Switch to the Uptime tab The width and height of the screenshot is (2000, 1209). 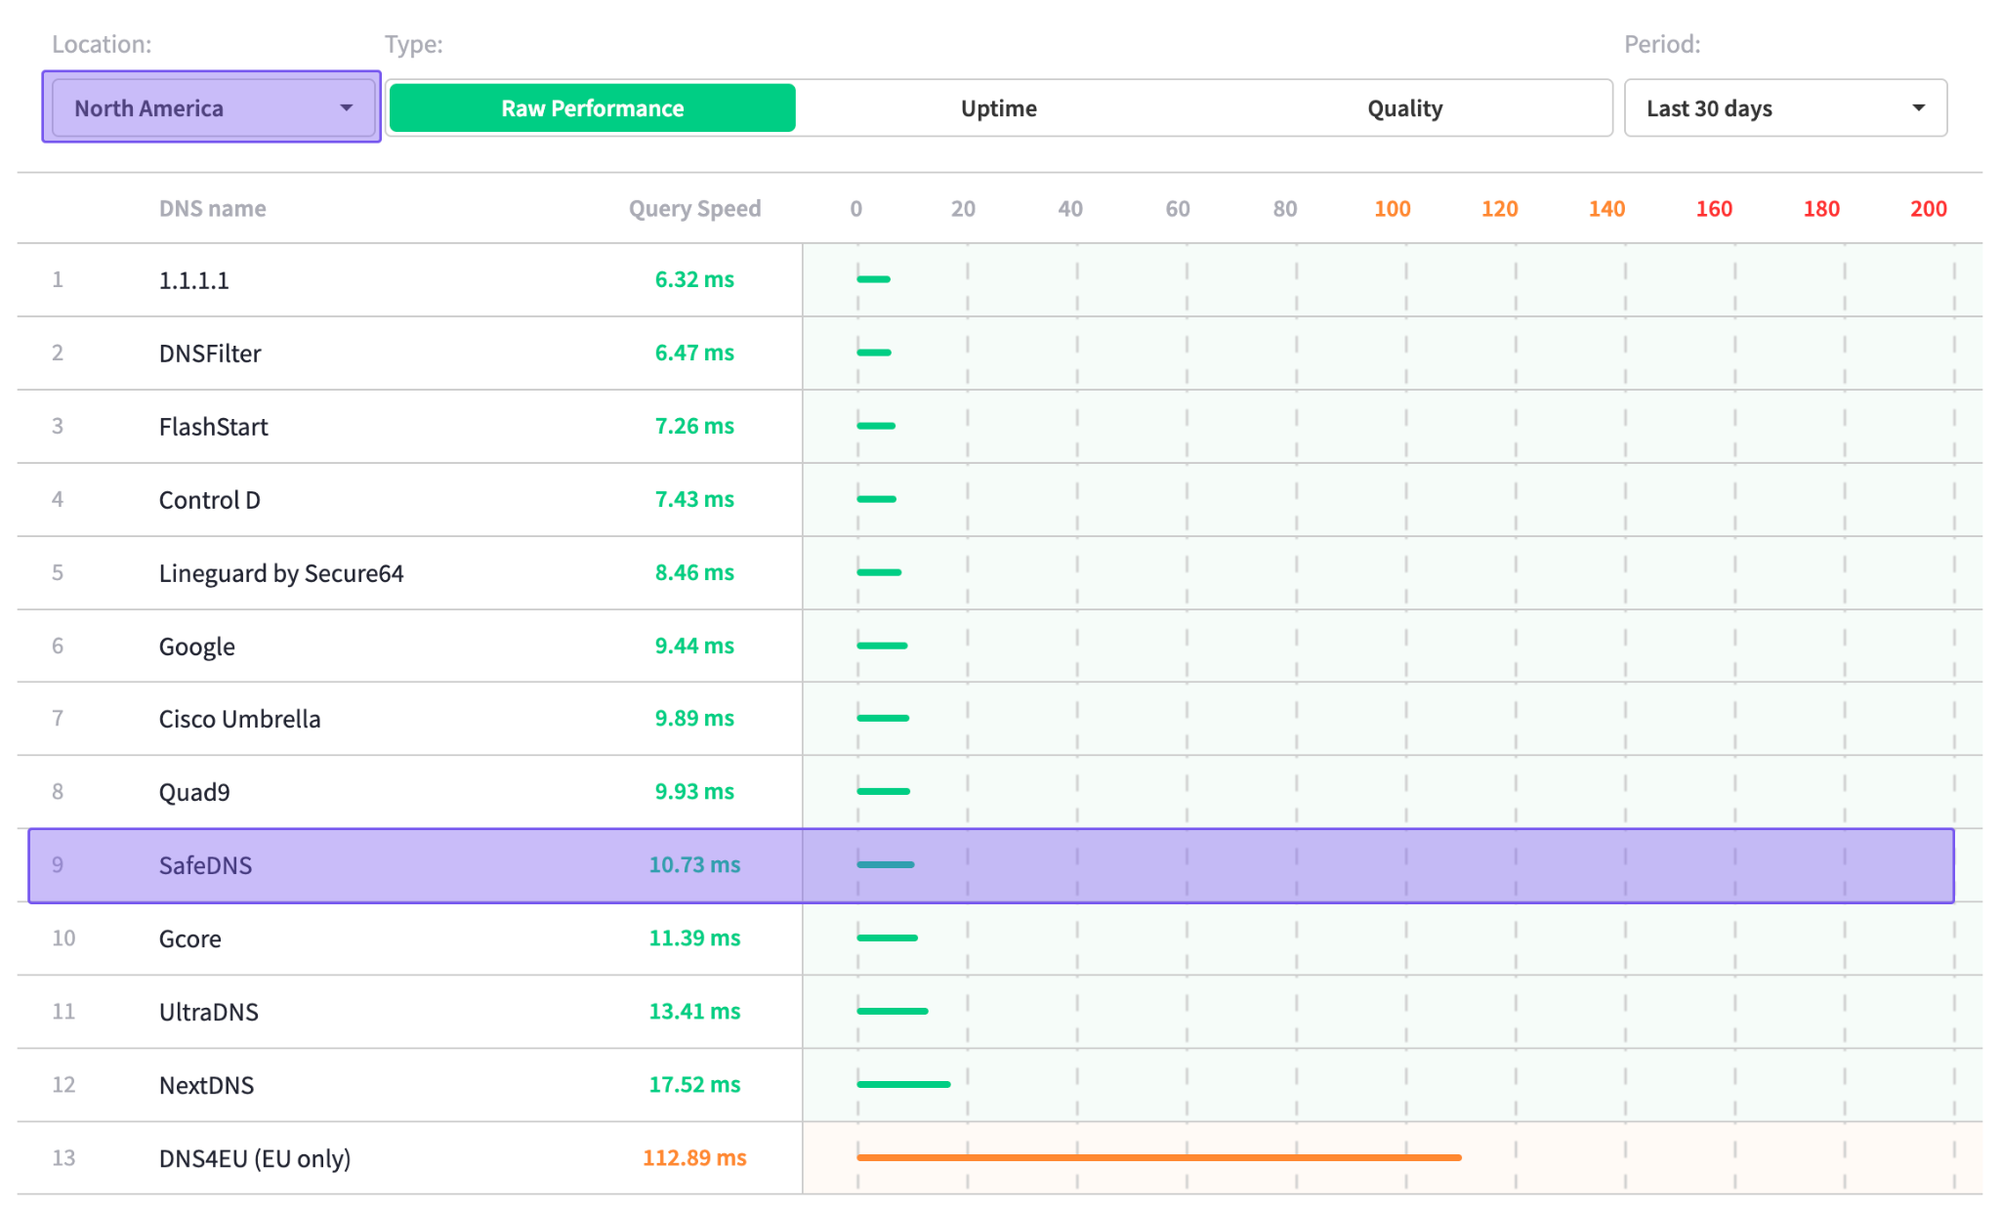[x=998, y=108]
